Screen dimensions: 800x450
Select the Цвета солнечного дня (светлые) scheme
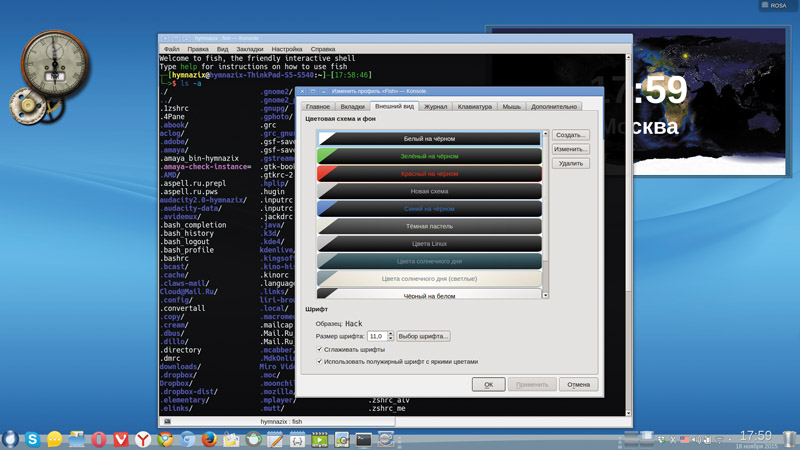[429, 279]
